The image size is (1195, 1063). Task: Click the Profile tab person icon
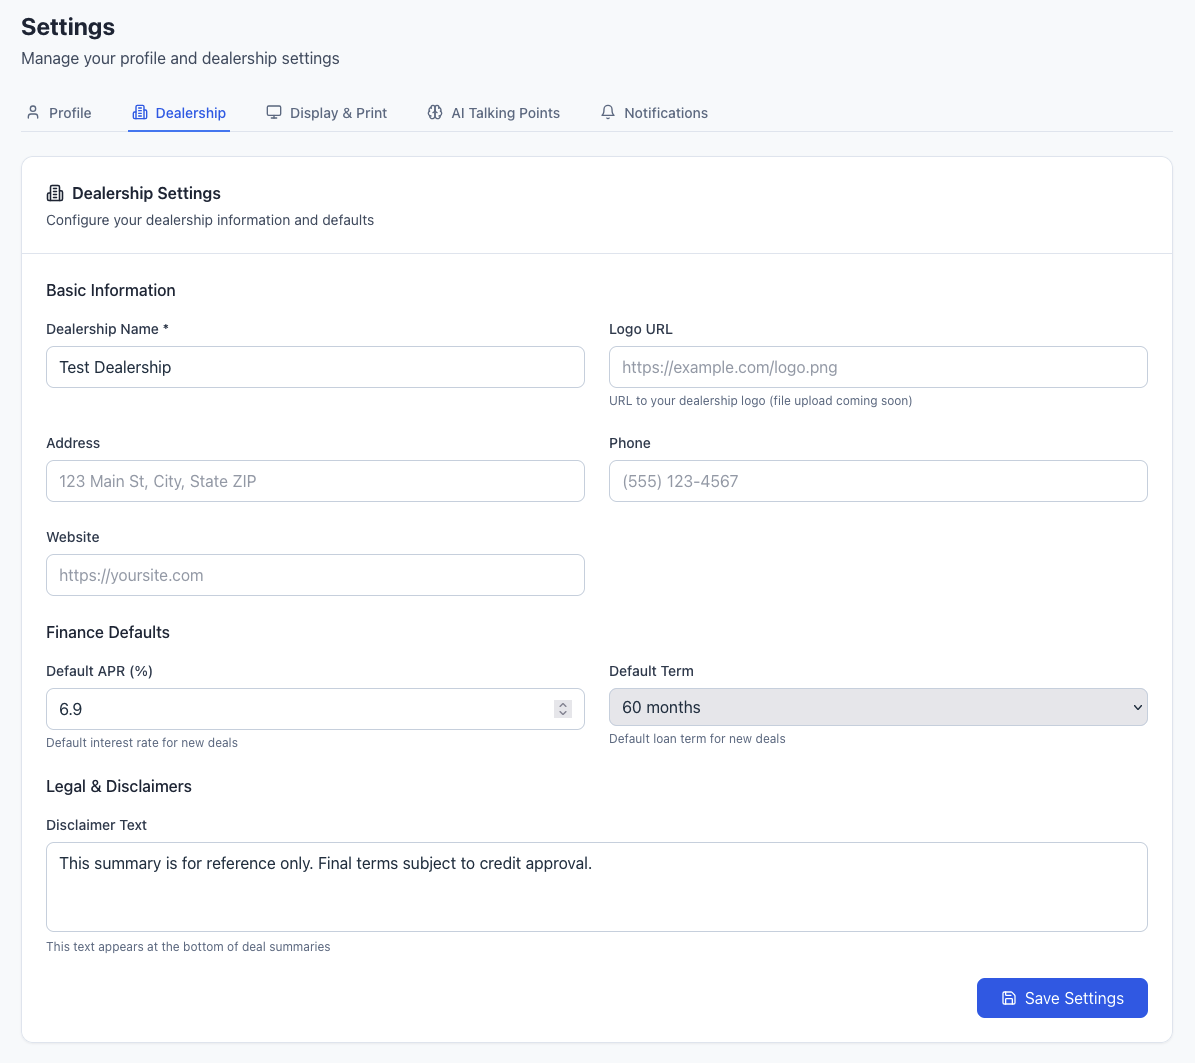point(33,112)
